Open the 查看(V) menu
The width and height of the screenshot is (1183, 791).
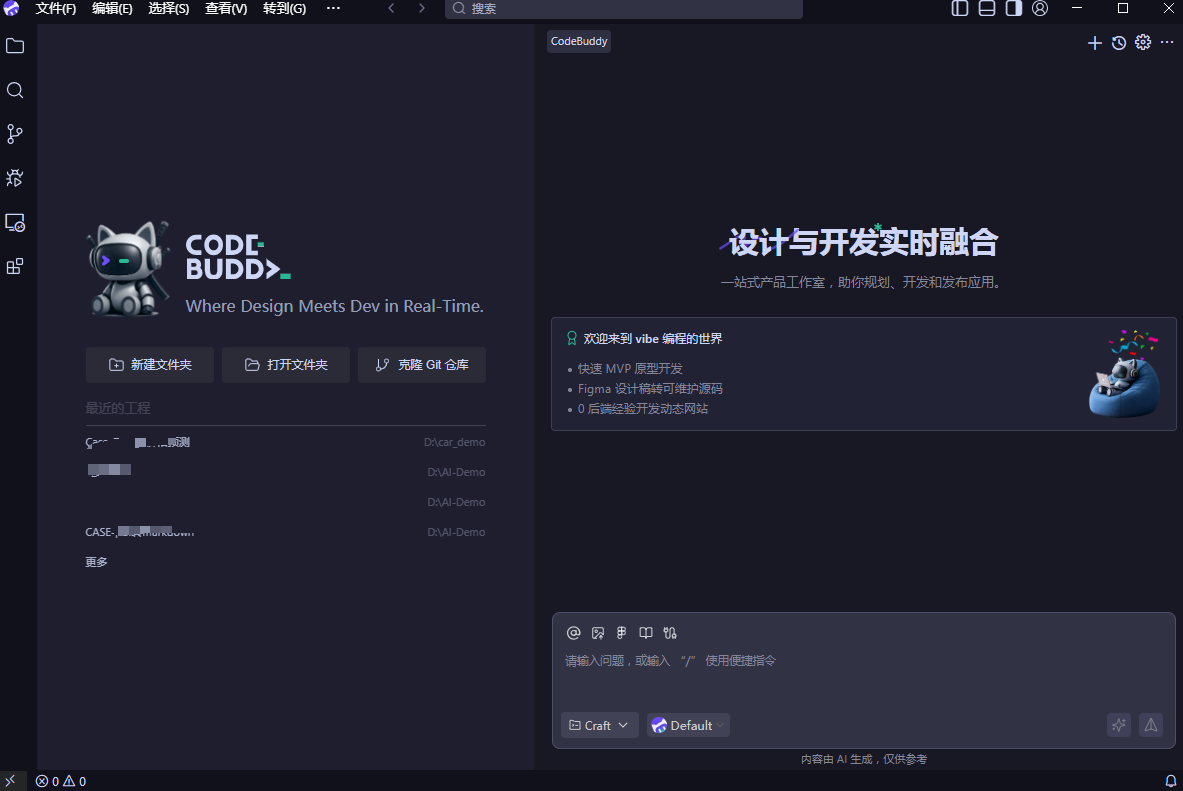coord(226,8)
